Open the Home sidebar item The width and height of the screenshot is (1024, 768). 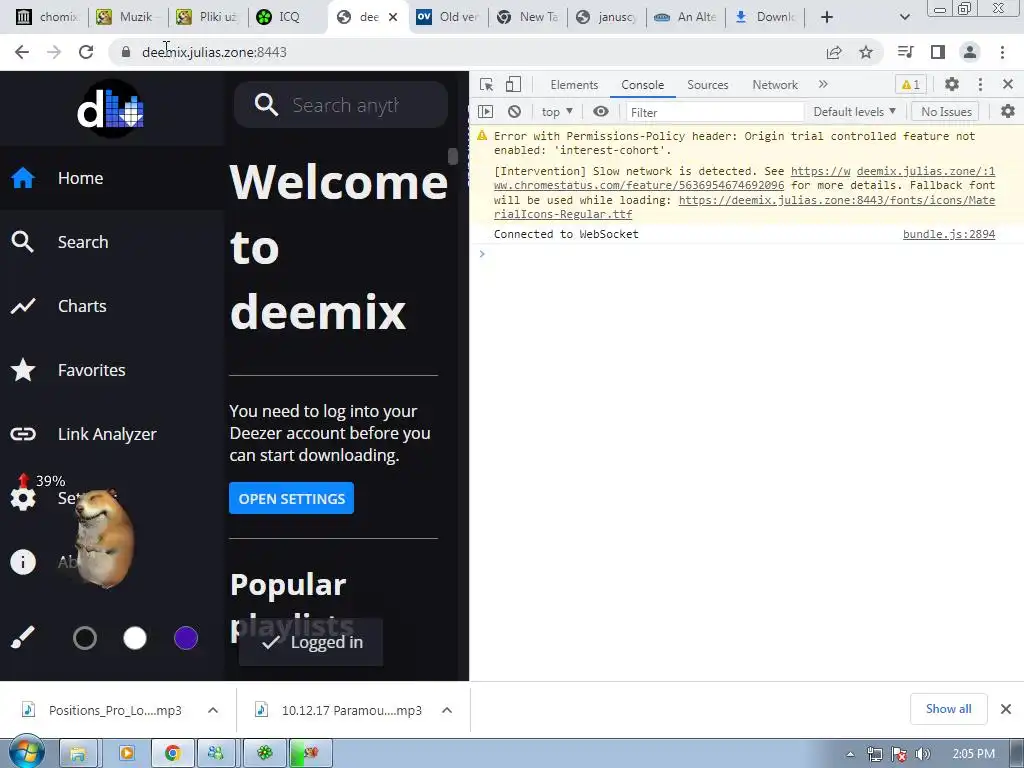tap(112, 178)
